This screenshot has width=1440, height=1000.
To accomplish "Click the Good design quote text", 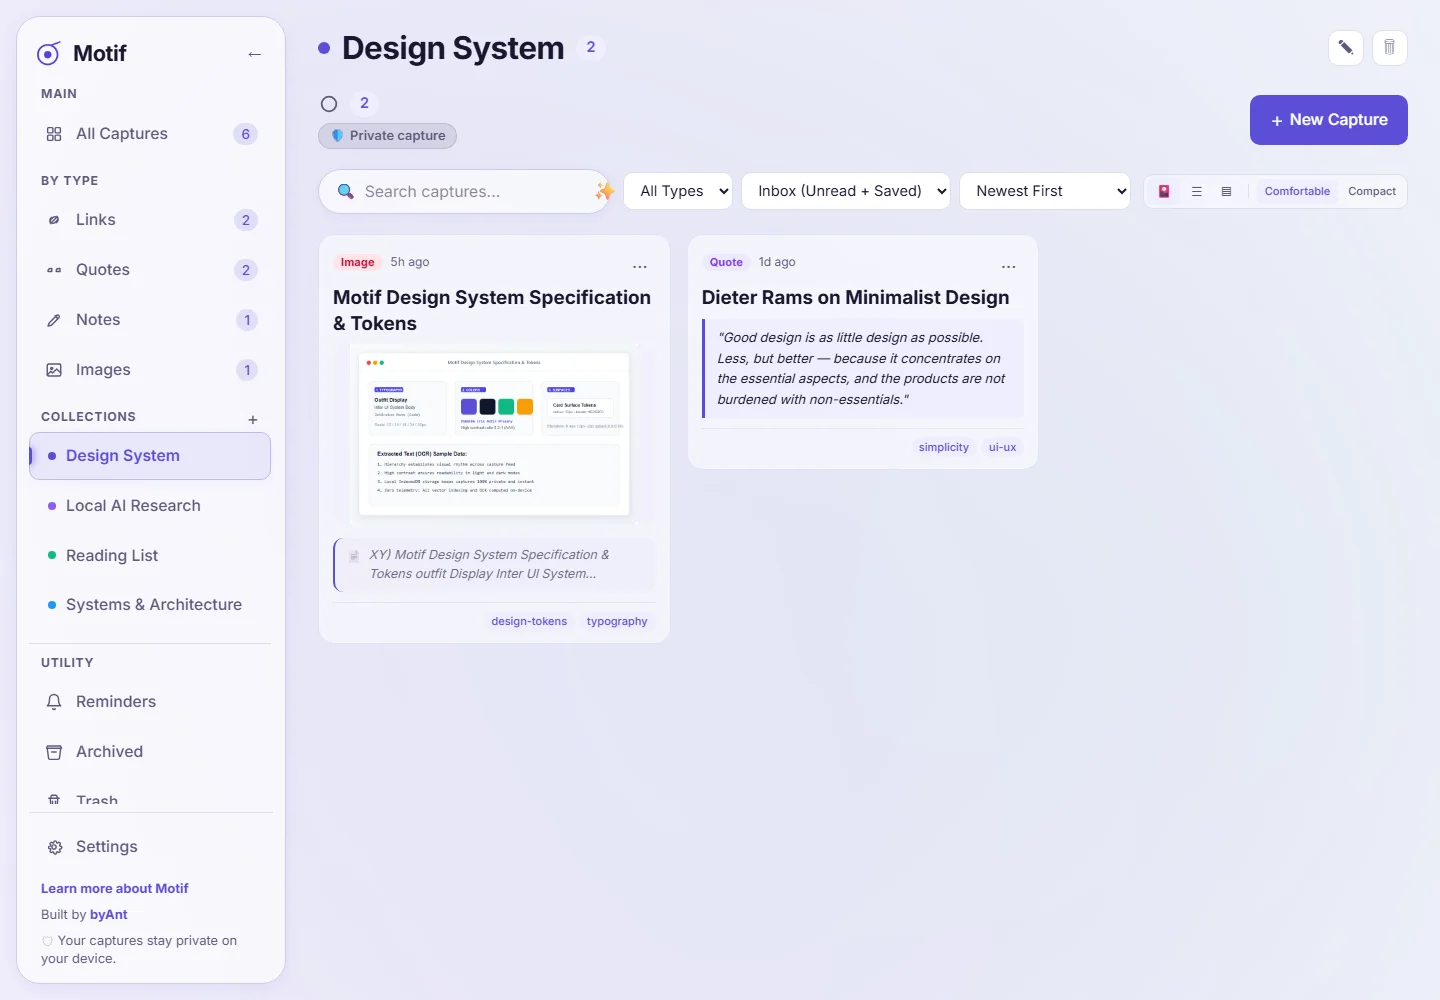I will [862, 368].
